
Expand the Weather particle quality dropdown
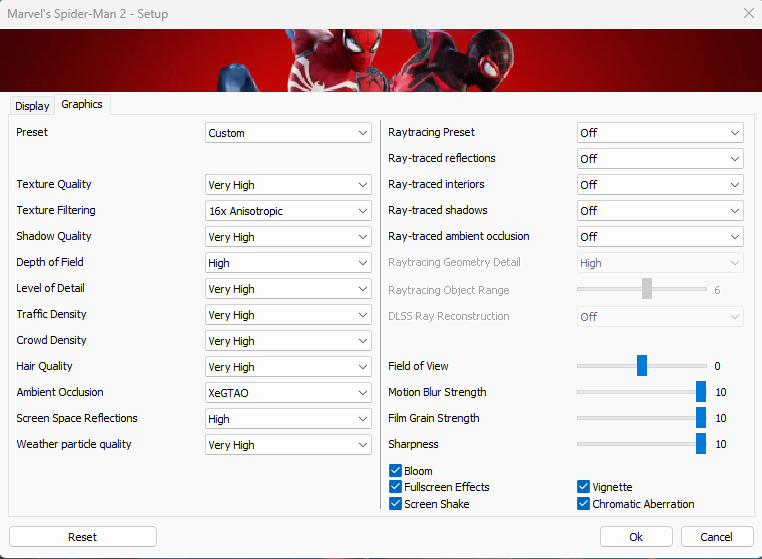click(288, 445)
